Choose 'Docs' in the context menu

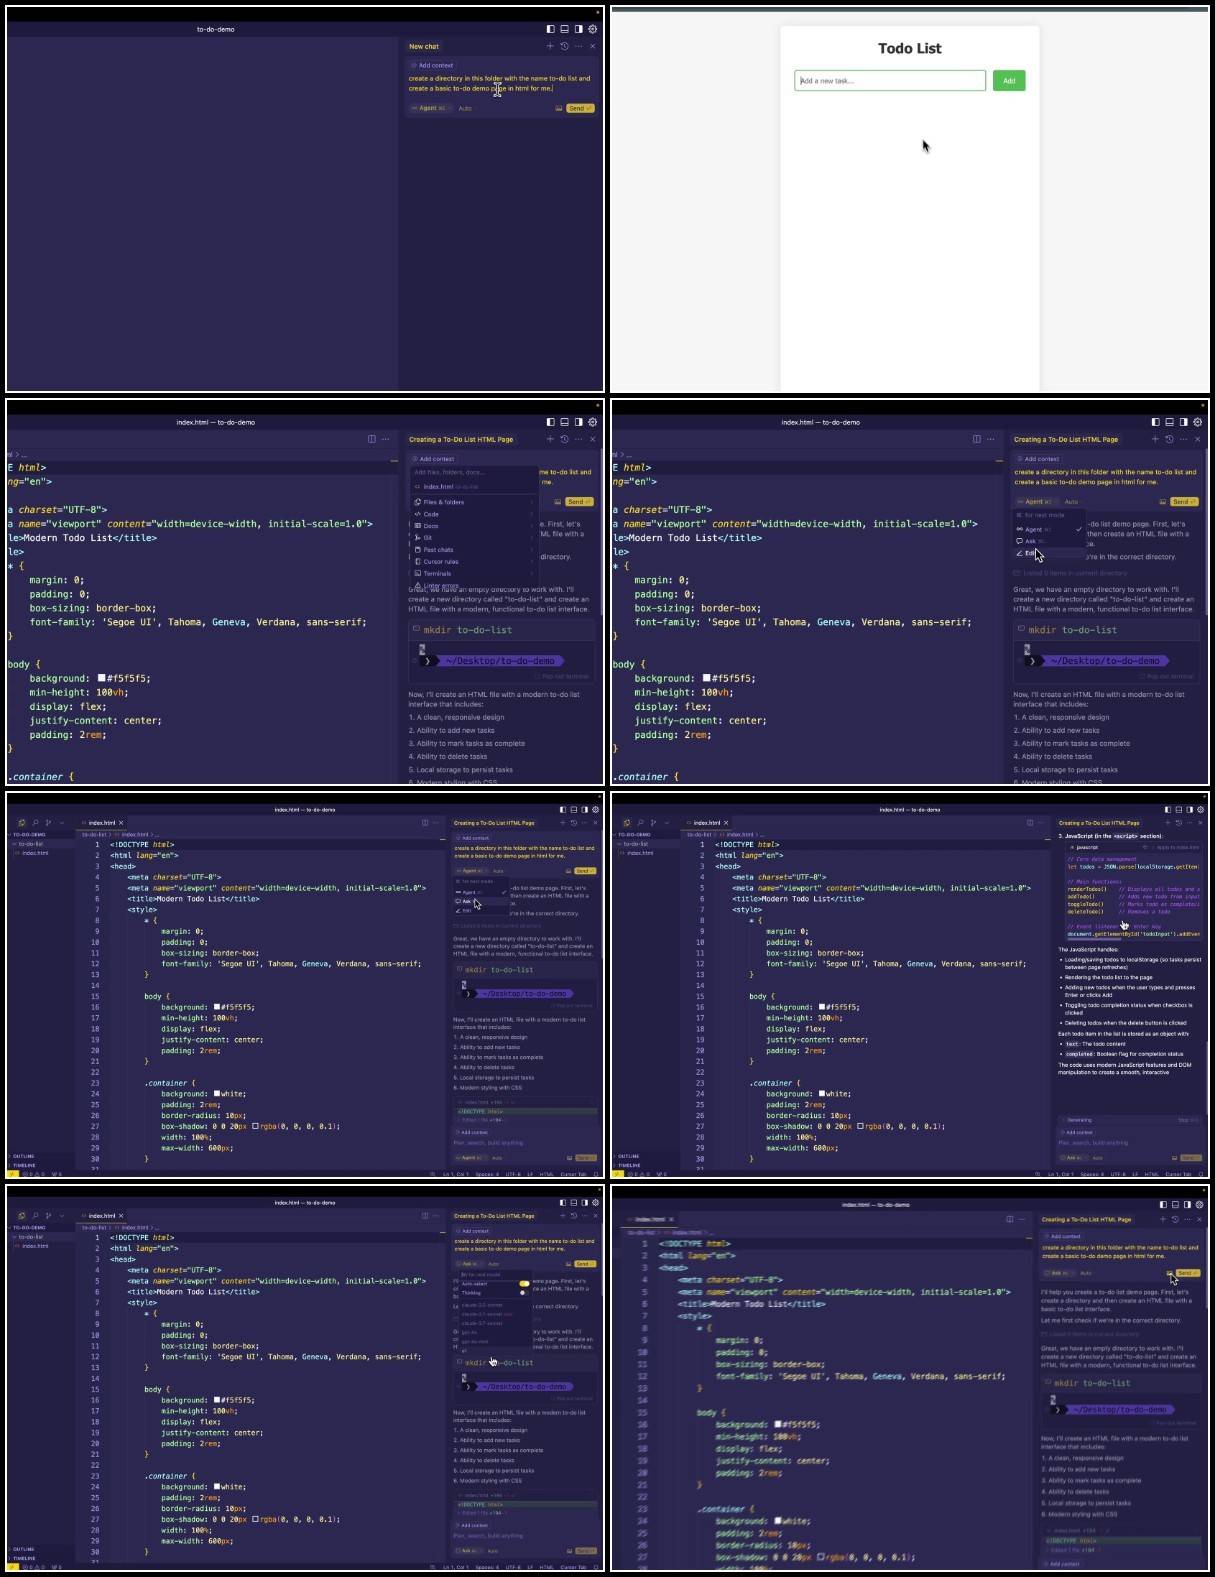pyautogui.click(x=473, y=526)
